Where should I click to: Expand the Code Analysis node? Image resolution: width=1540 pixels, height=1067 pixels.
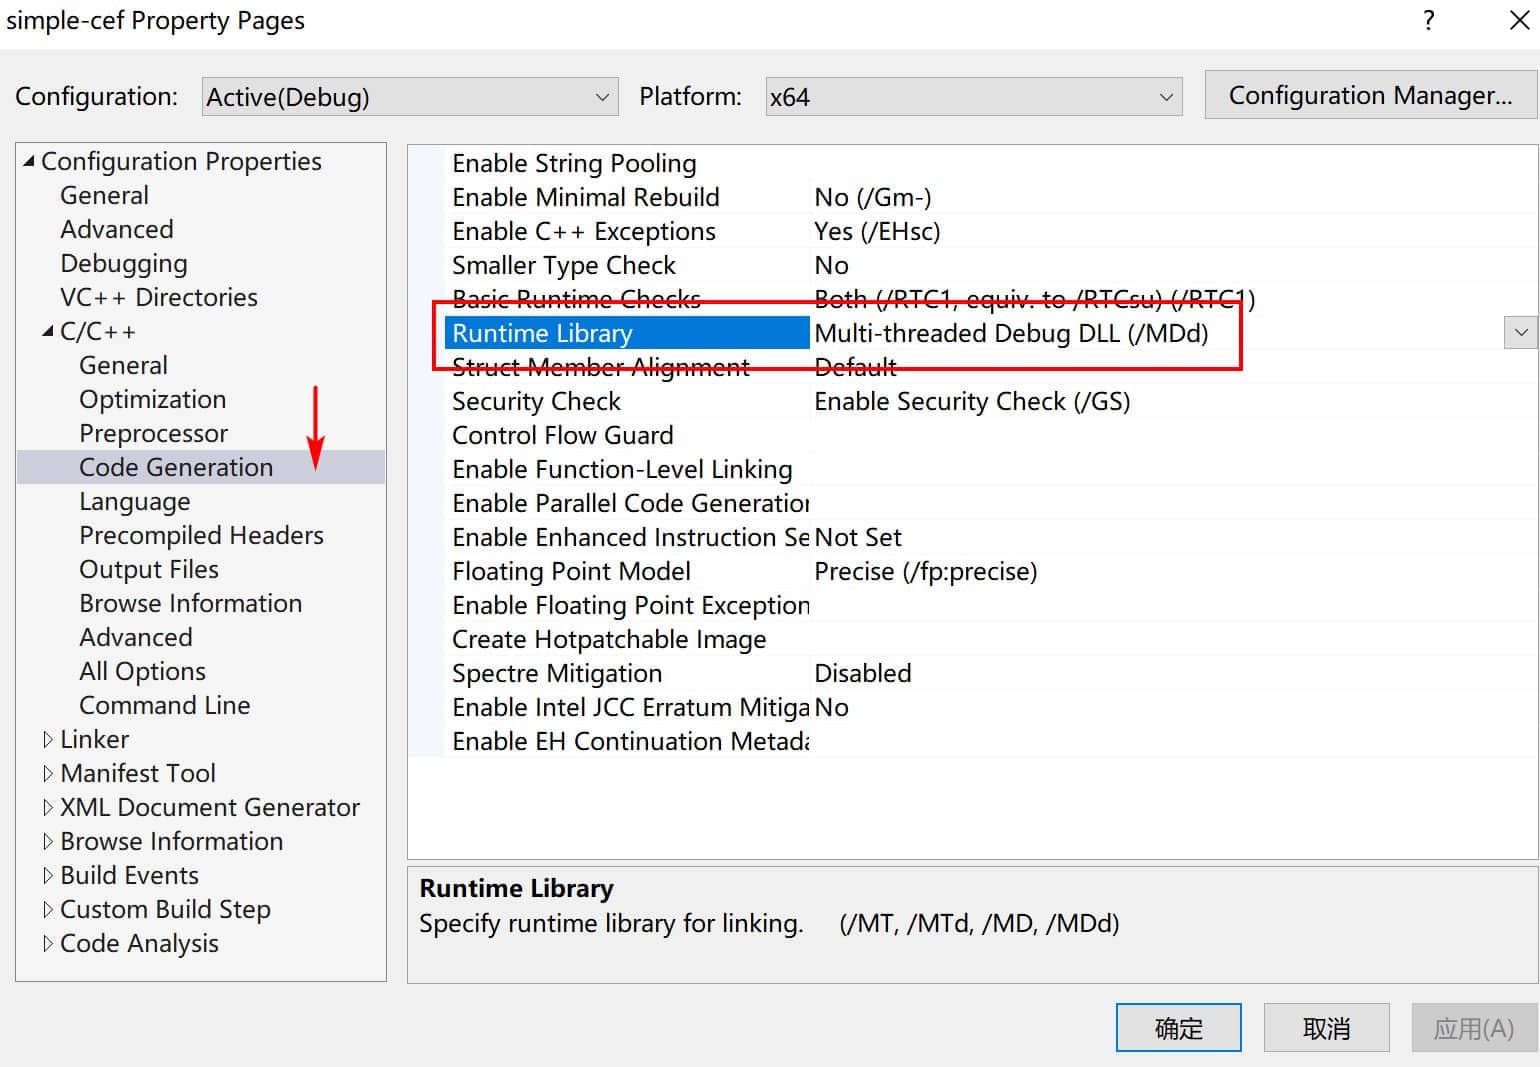pyautogui.click(x=47, y=944)
